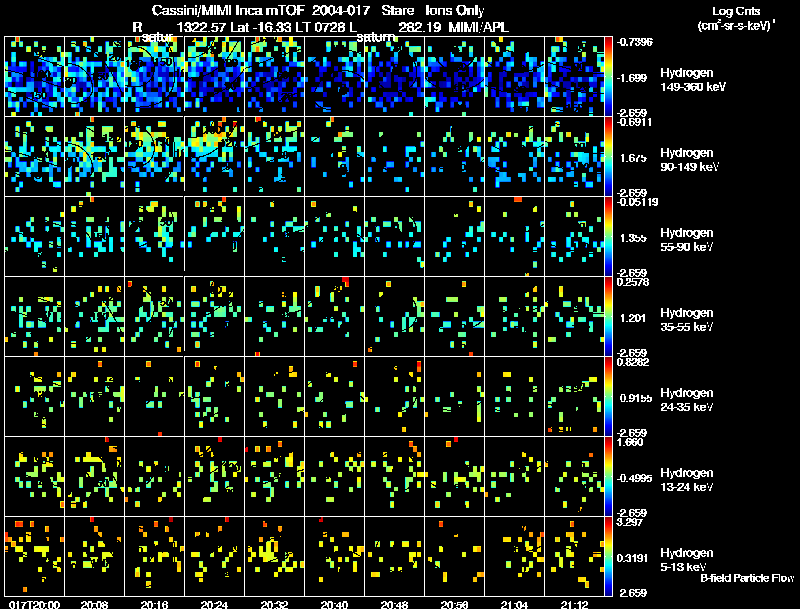Viewport: 800px width, 609px height.
Task: Click the 'Hydrogen 149-360 keV' row label
Action: [693, 80]
